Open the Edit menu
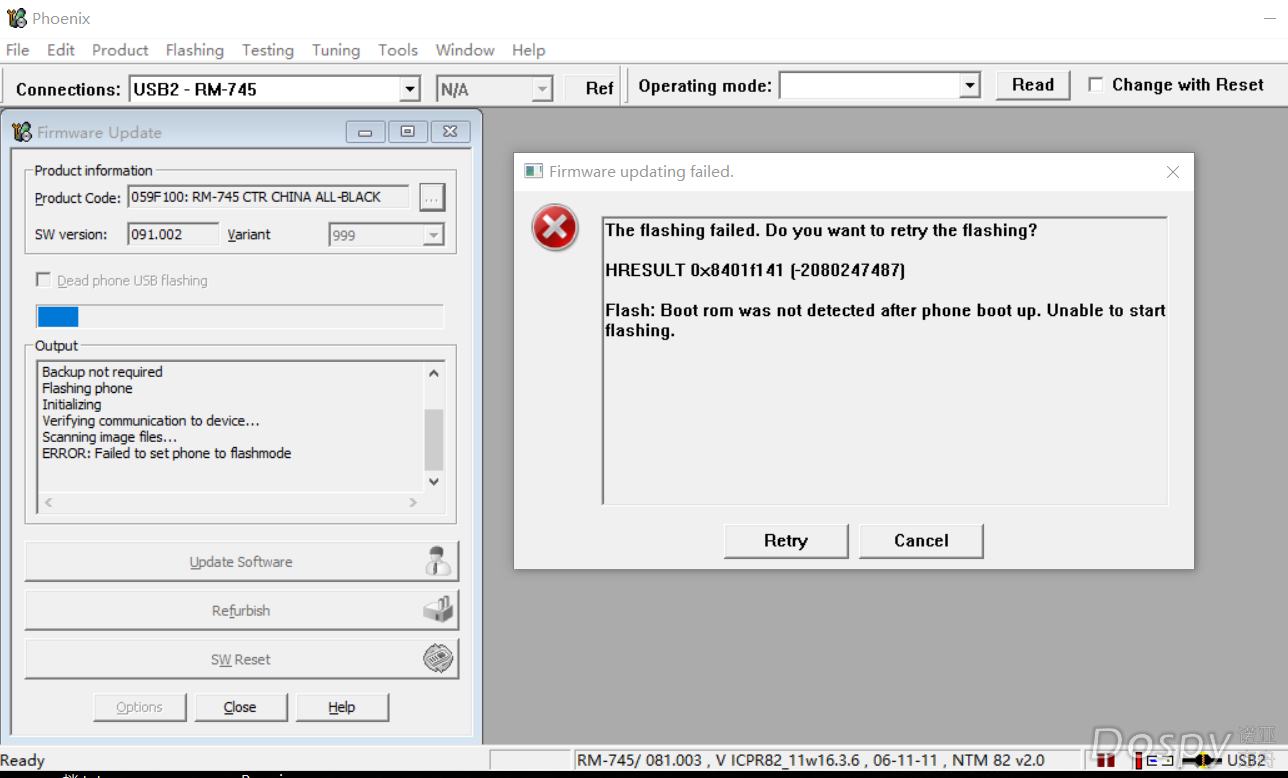 coord(61,50)
